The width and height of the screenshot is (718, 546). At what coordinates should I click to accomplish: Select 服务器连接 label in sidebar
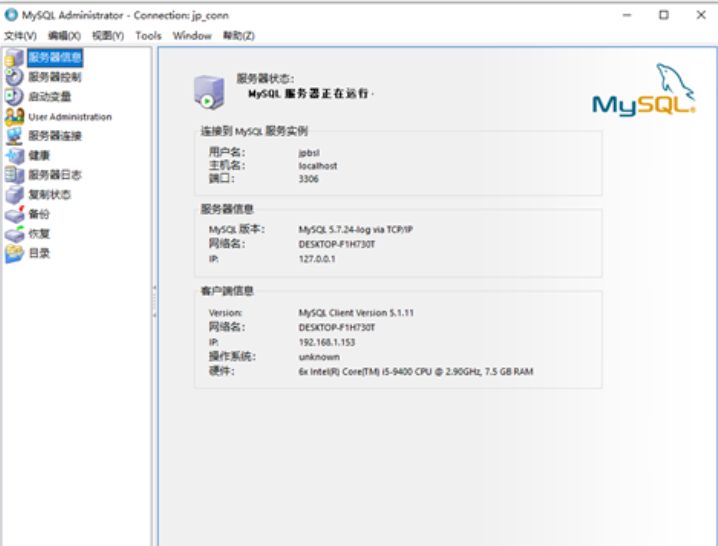[x=55, y=136]
